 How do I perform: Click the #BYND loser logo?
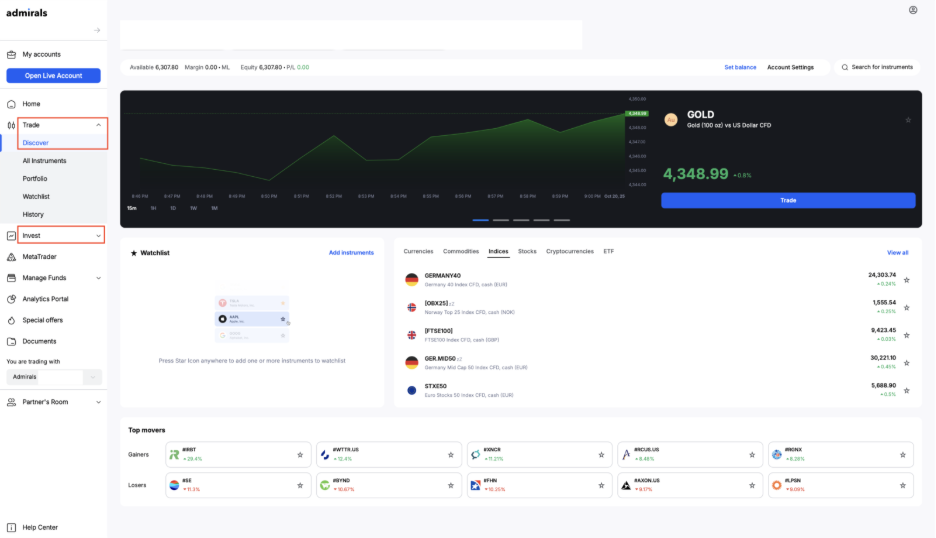point(325,485)
